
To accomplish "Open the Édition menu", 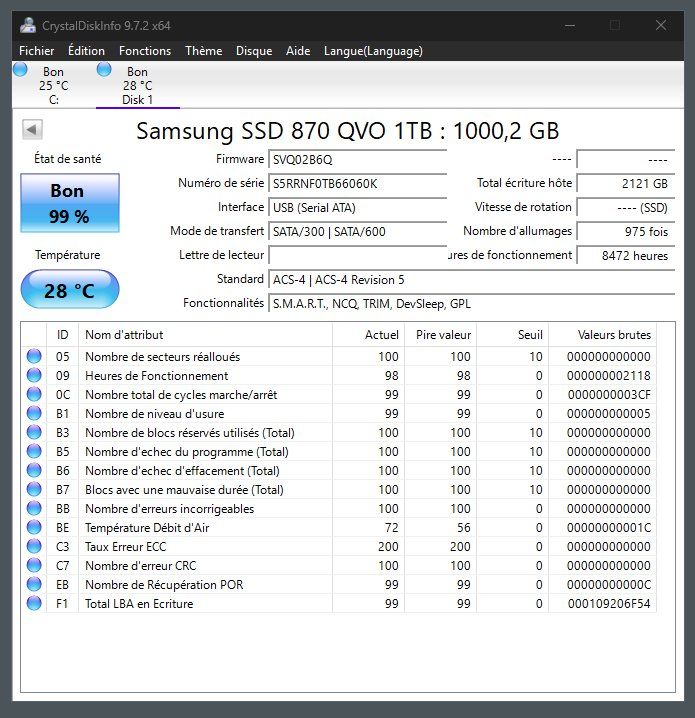I will pyautogui.click(x=87, y=51).
